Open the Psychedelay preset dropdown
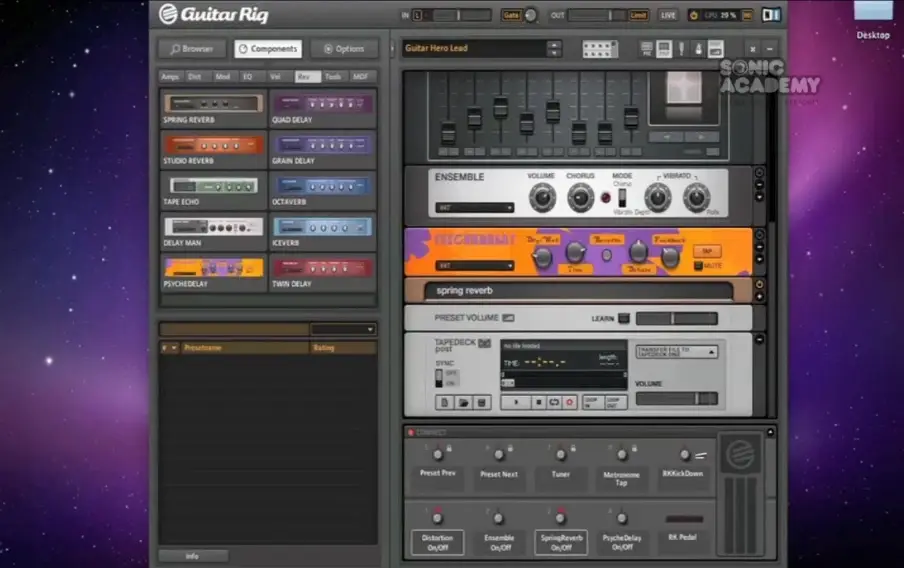Viewport: 904px width, 568px height. click(474, 266)
